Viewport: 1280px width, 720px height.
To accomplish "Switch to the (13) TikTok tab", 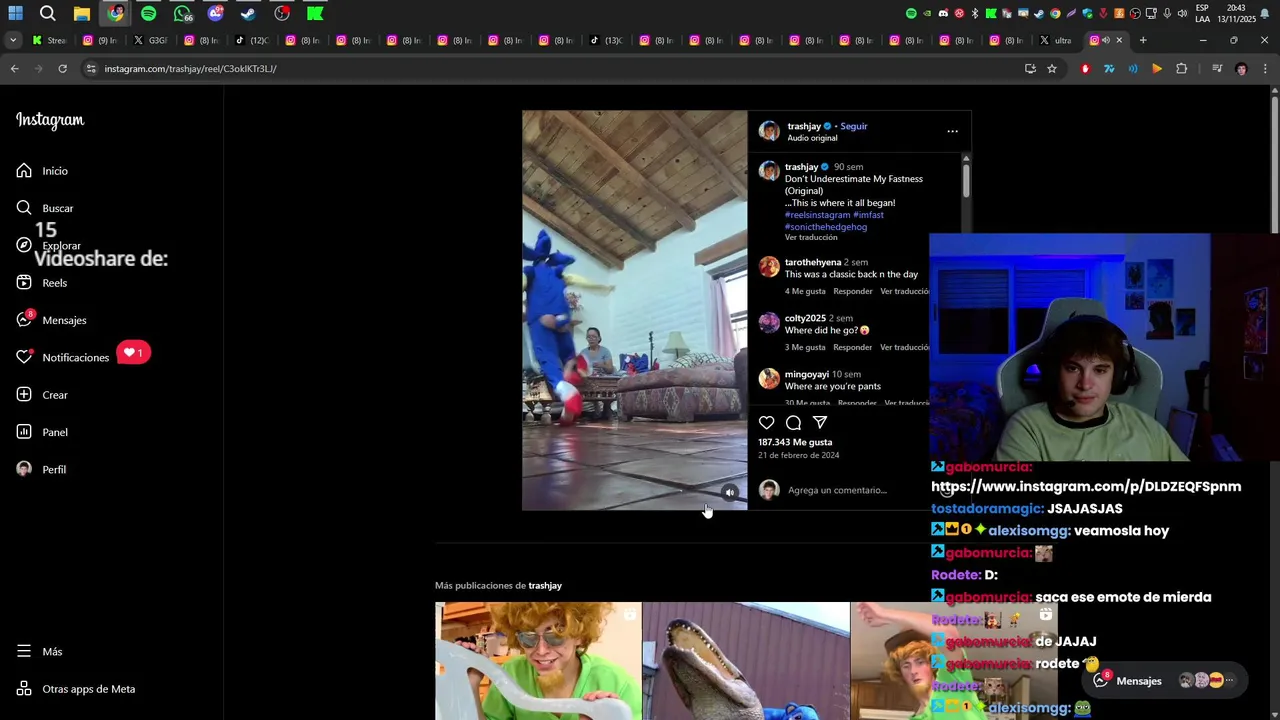I will click(x=607, y=40).
